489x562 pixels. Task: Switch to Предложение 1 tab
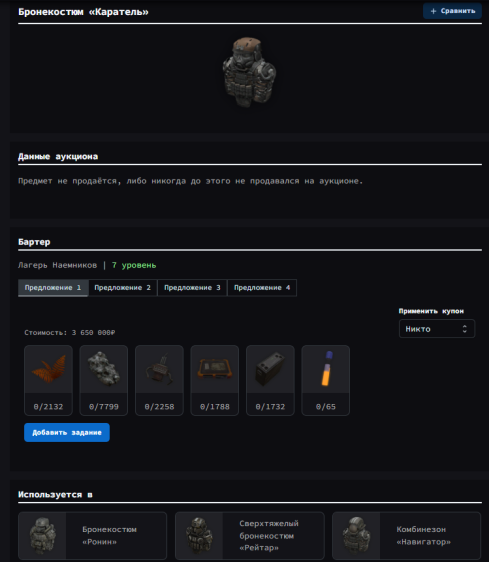(53, 288)
